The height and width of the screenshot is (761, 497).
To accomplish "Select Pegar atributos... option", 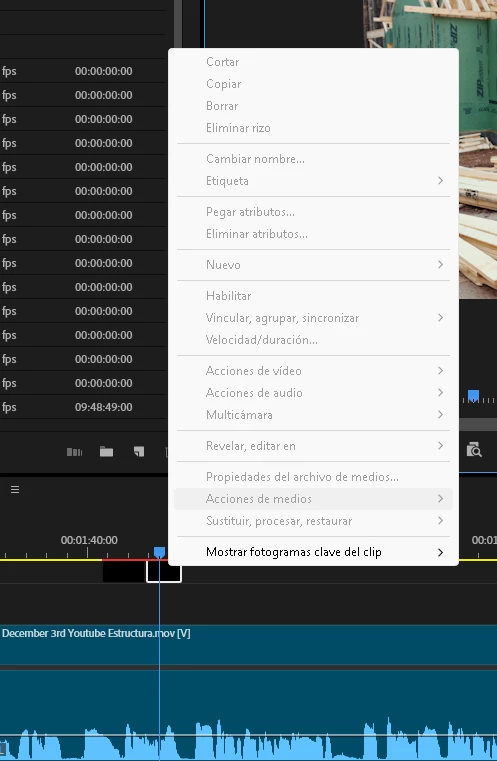I will [x=313, y=212].
